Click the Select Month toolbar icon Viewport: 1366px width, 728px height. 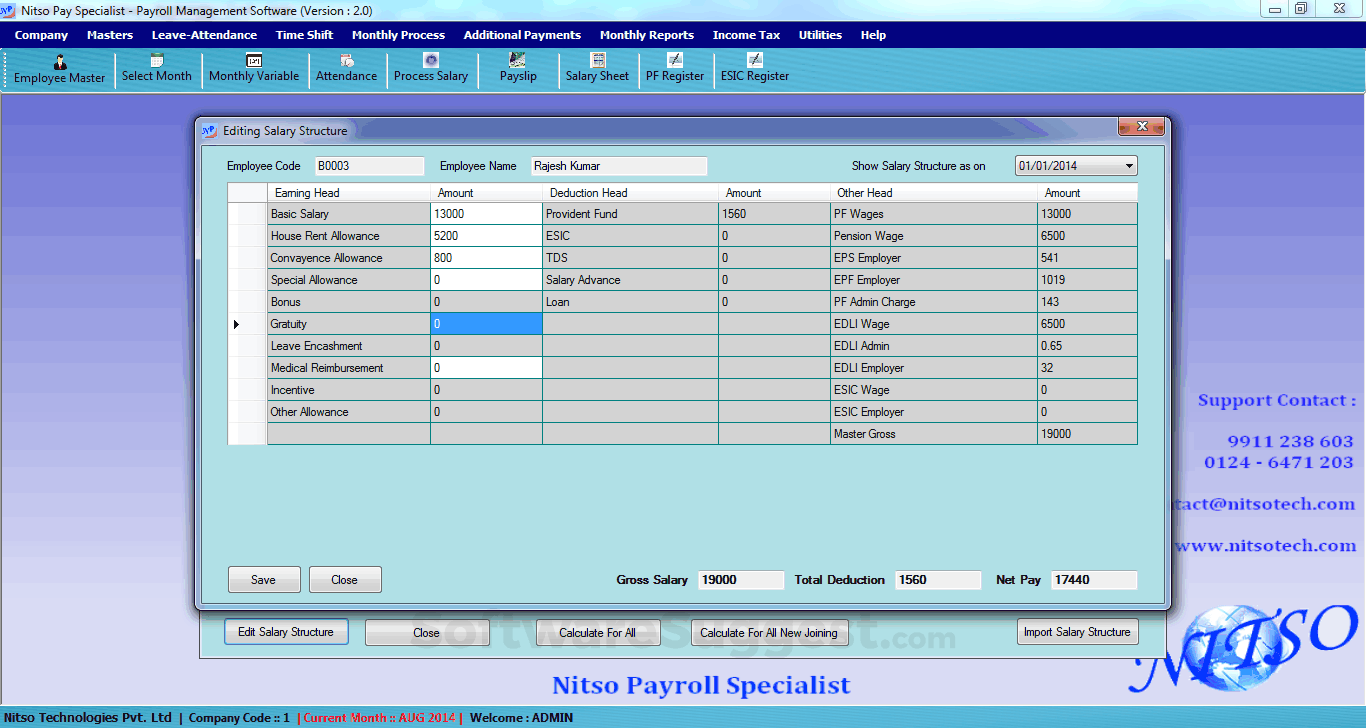click(x=156, y=69)
